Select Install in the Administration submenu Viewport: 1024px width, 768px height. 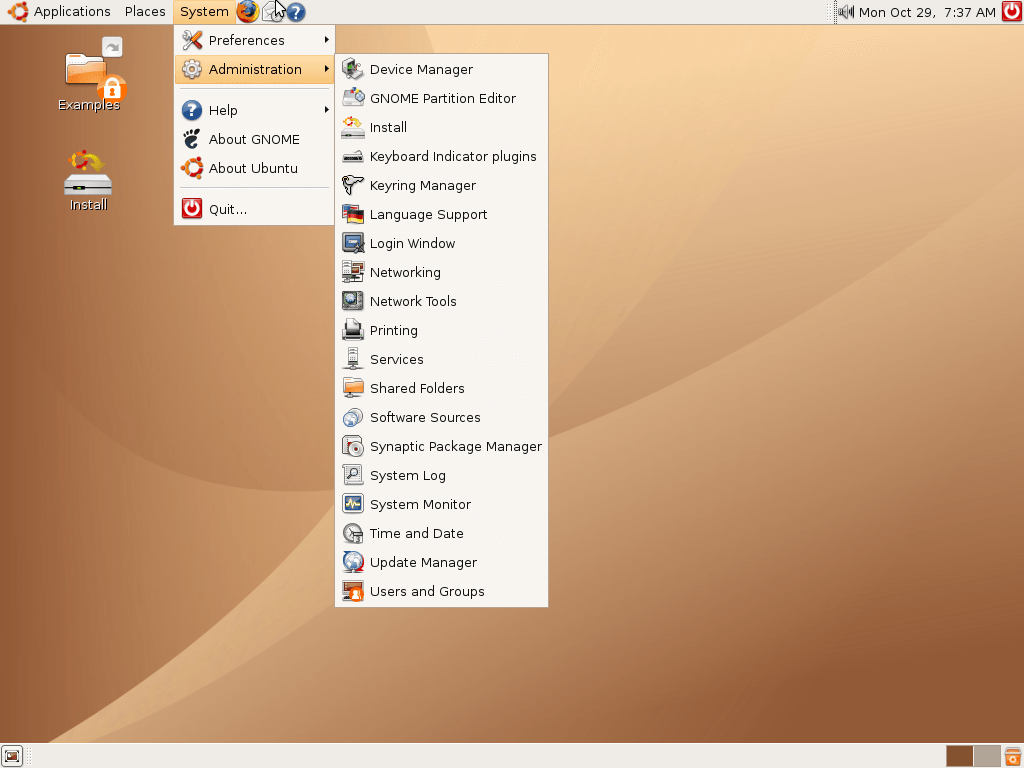[x=441, y=127]
